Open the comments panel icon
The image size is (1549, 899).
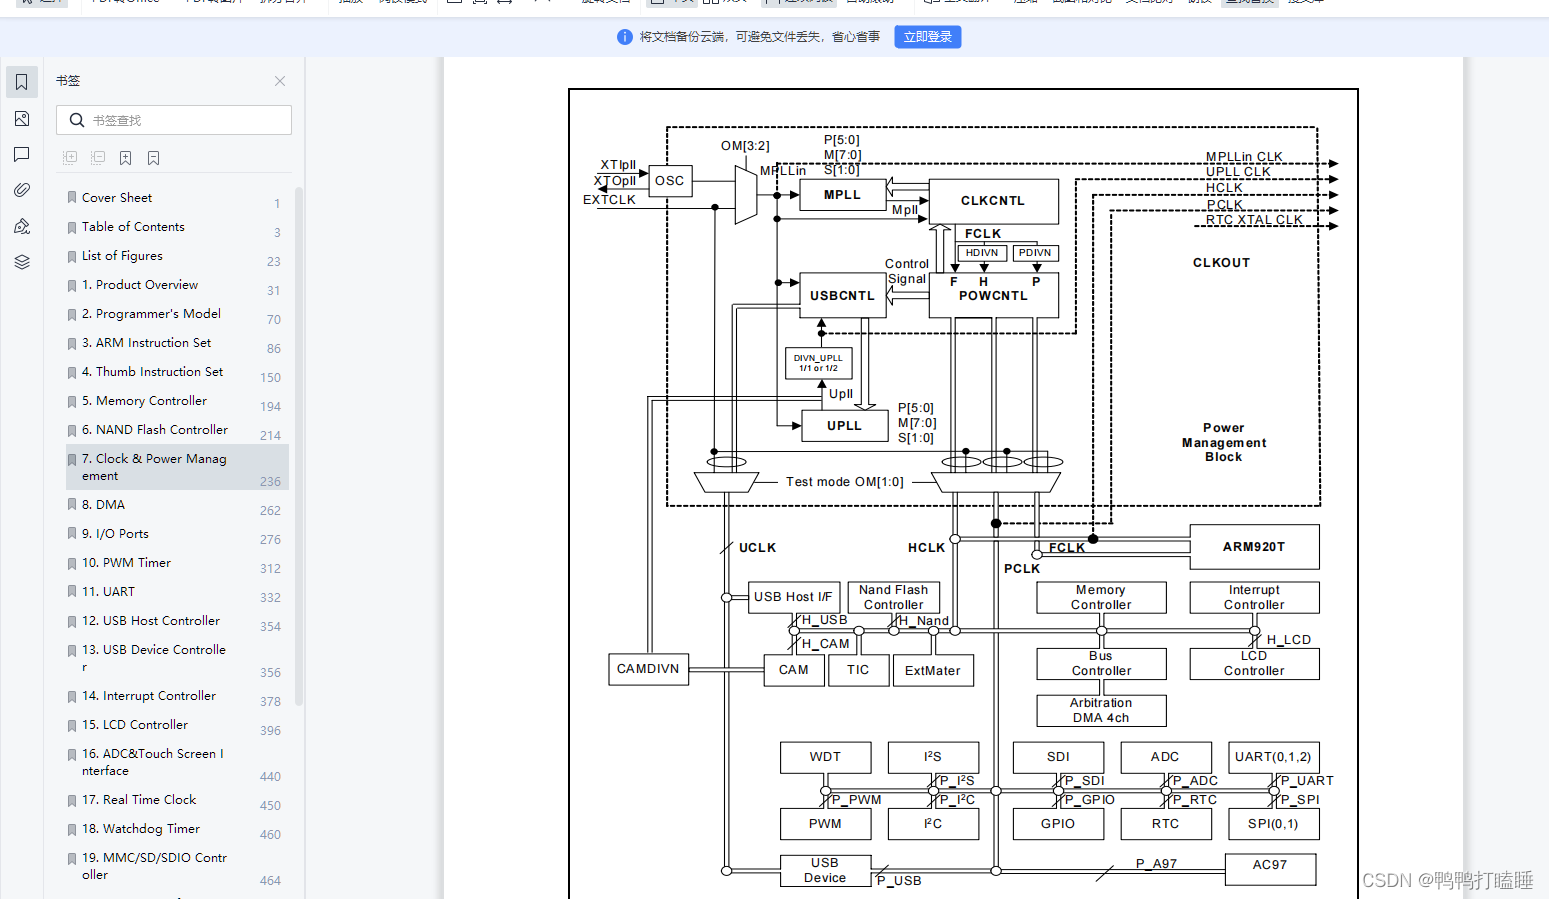point(22,155)
